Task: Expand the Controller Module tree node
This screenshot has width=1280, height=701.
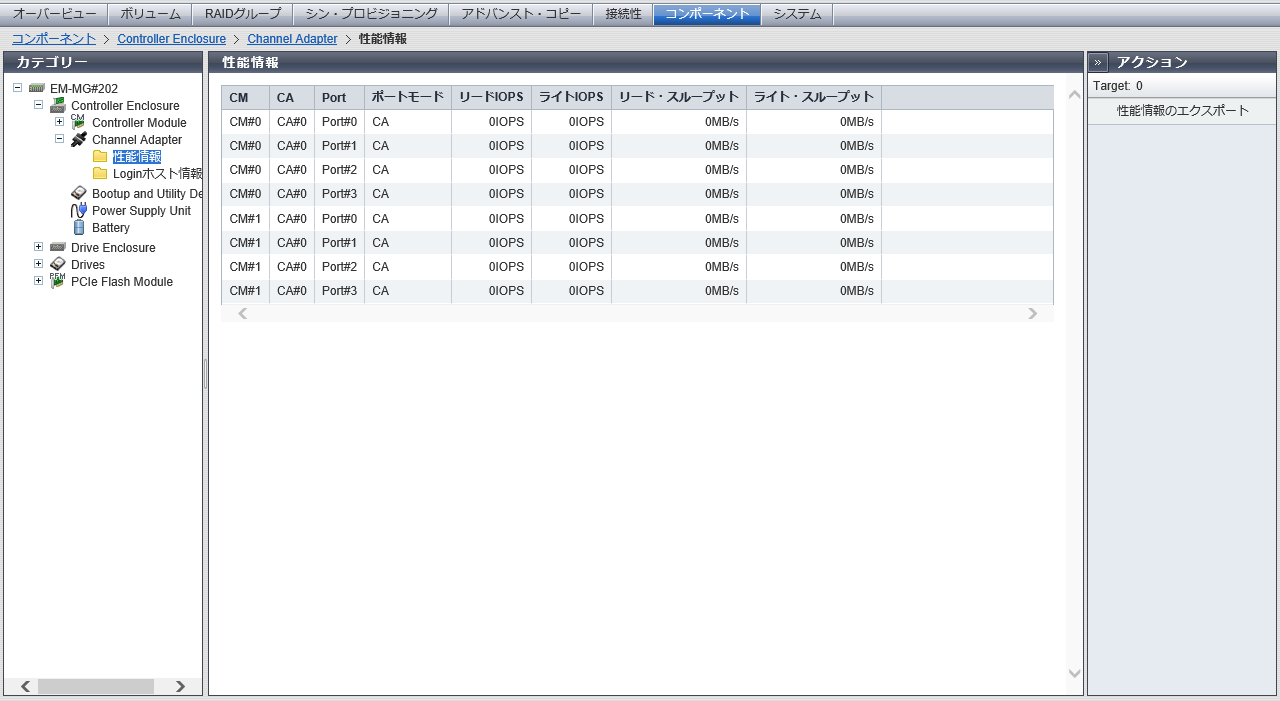Action: coord(59,122)
